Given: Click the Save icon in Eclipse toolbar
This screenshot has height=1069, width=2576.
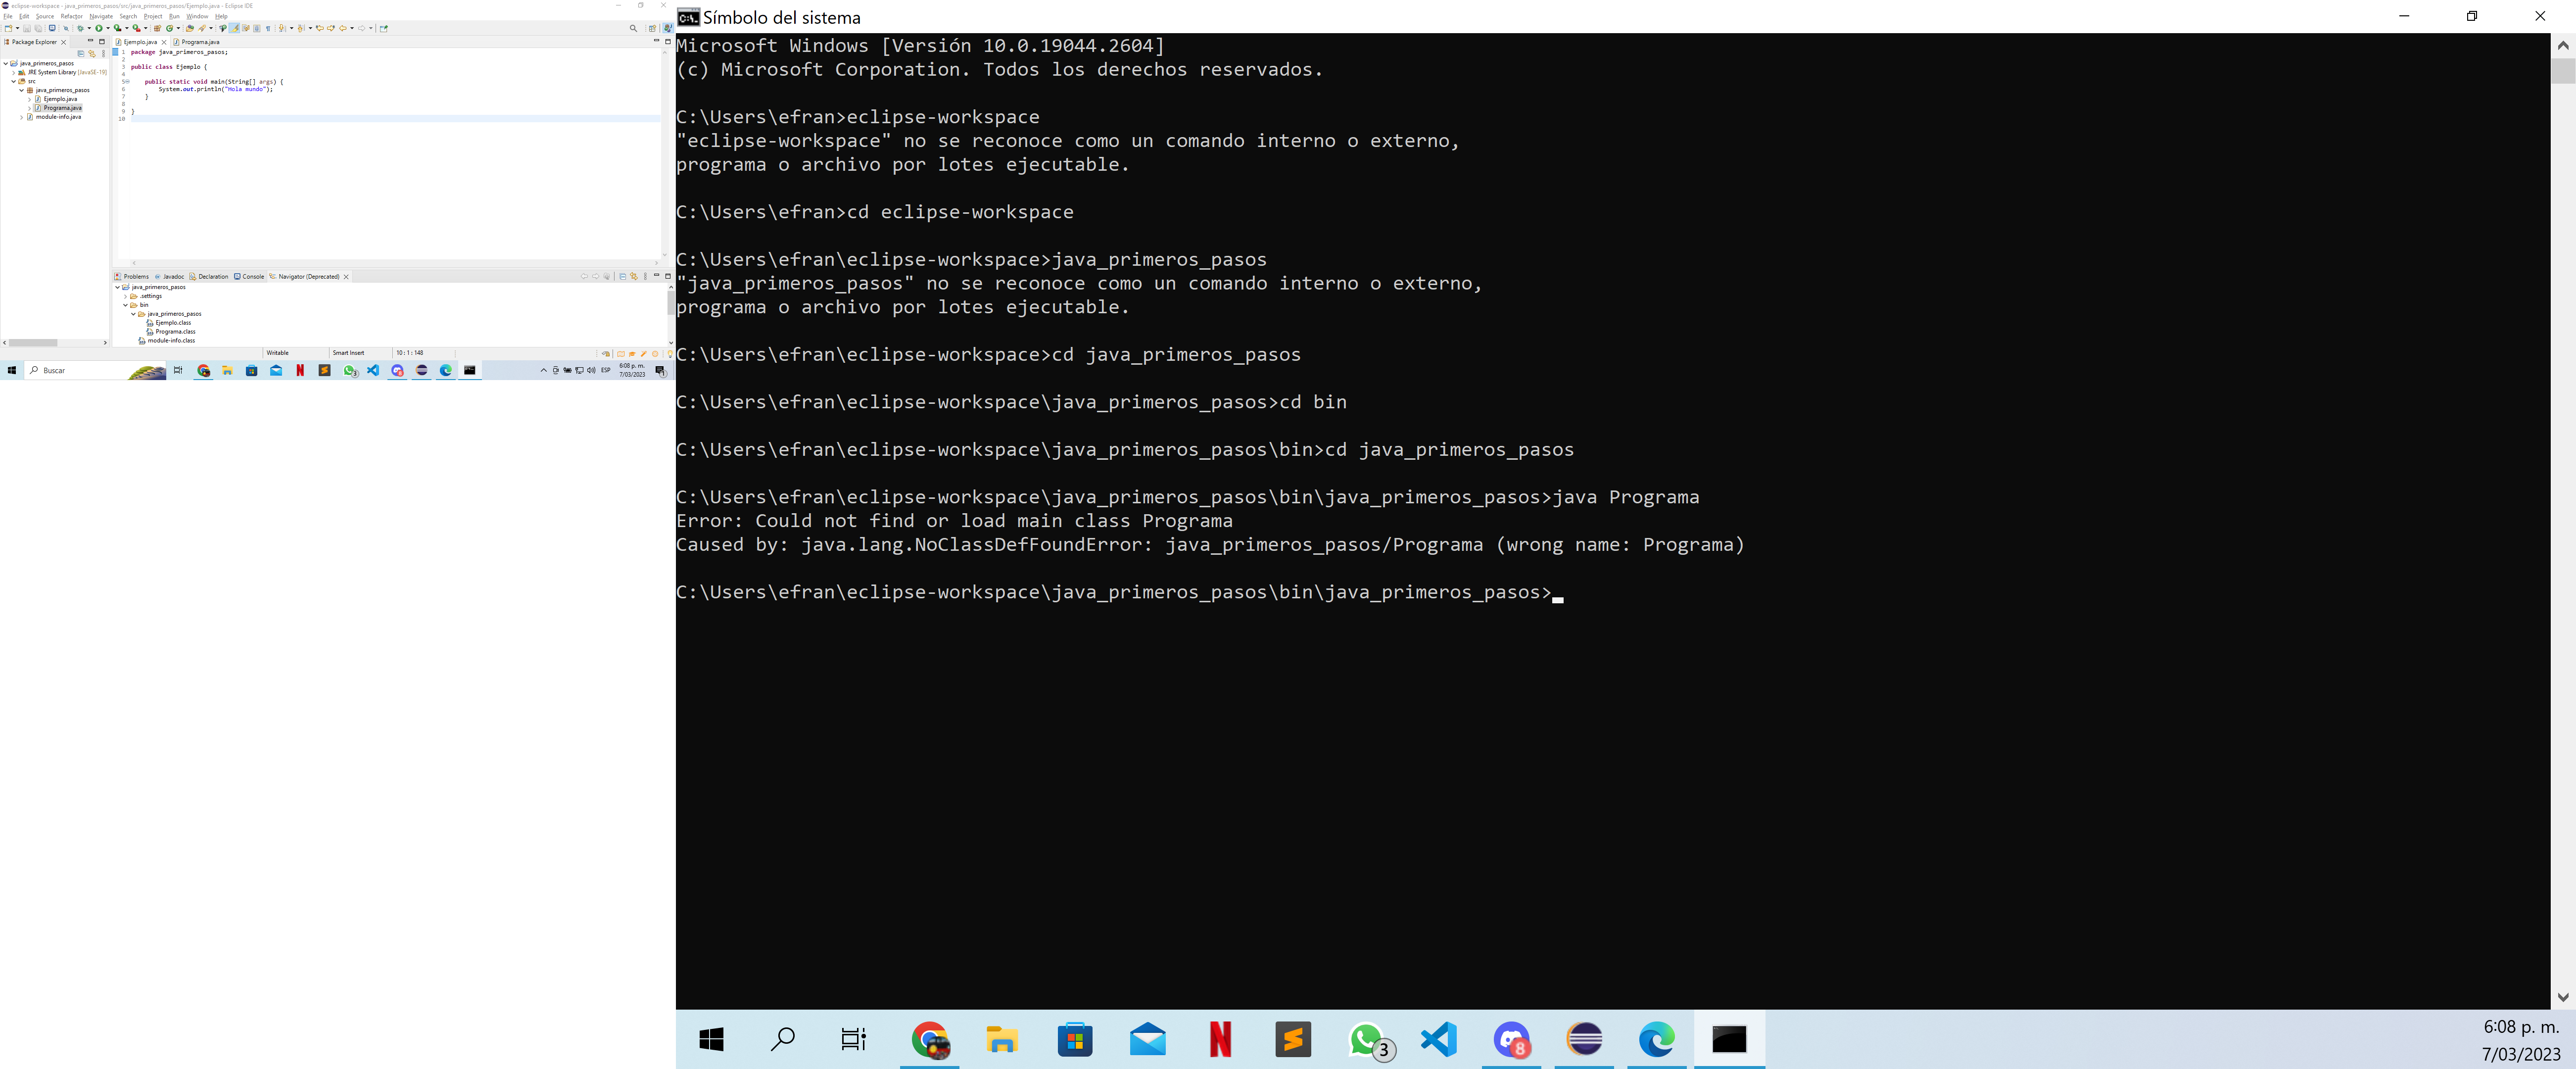Looking at the screenshot, I should pyautogui.click(x=27, y=28).
